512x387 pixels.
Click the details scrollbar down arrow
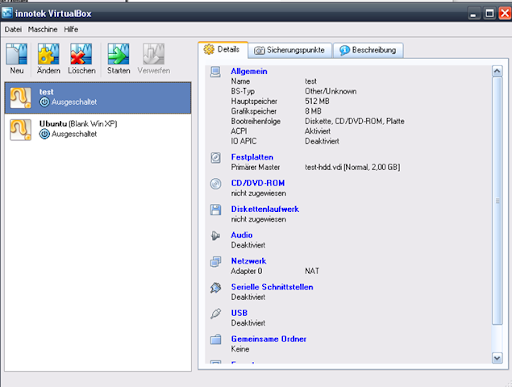[497, 358]
